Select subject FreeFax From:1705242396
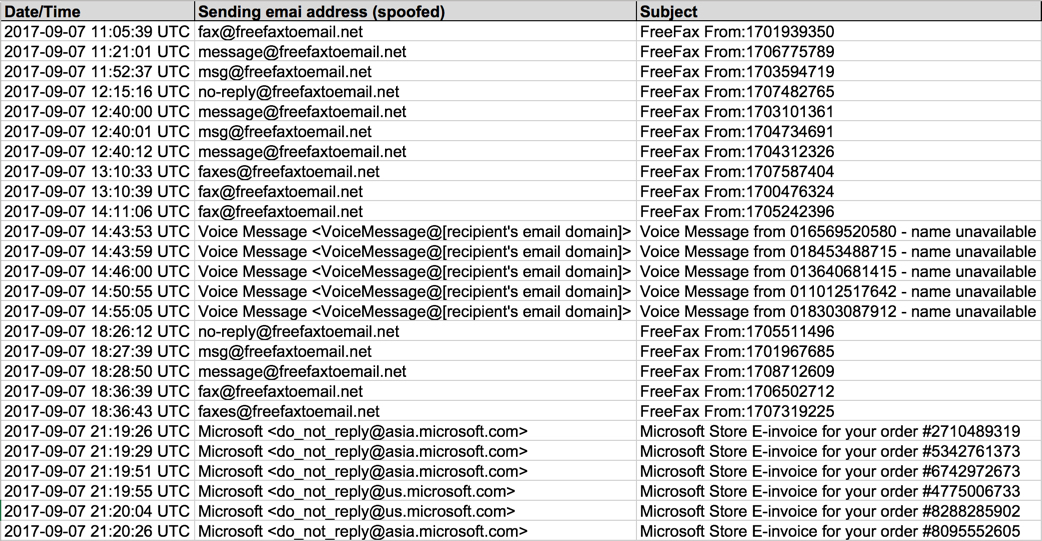 point(839,211)
